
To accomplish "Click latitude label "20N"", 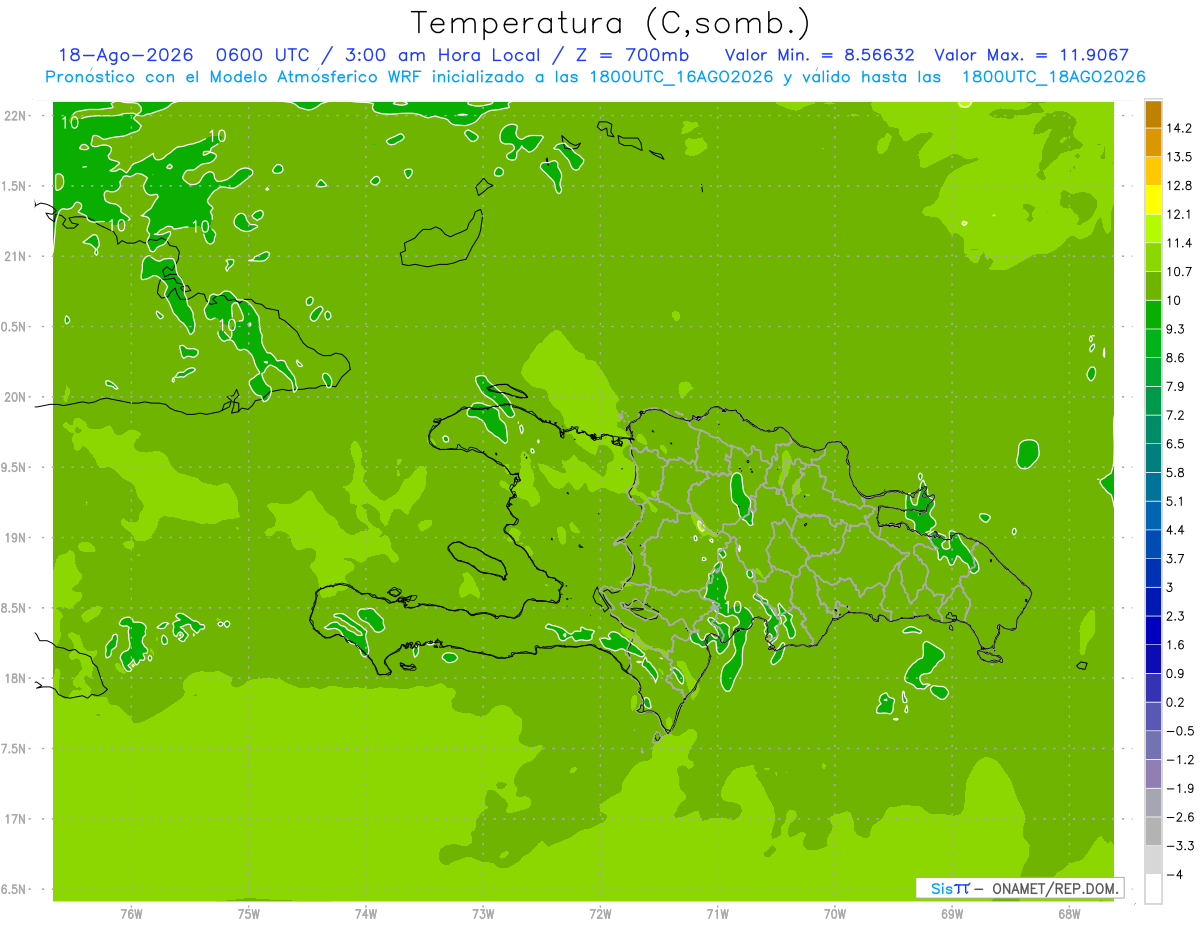I will click(x=15, y=397).
